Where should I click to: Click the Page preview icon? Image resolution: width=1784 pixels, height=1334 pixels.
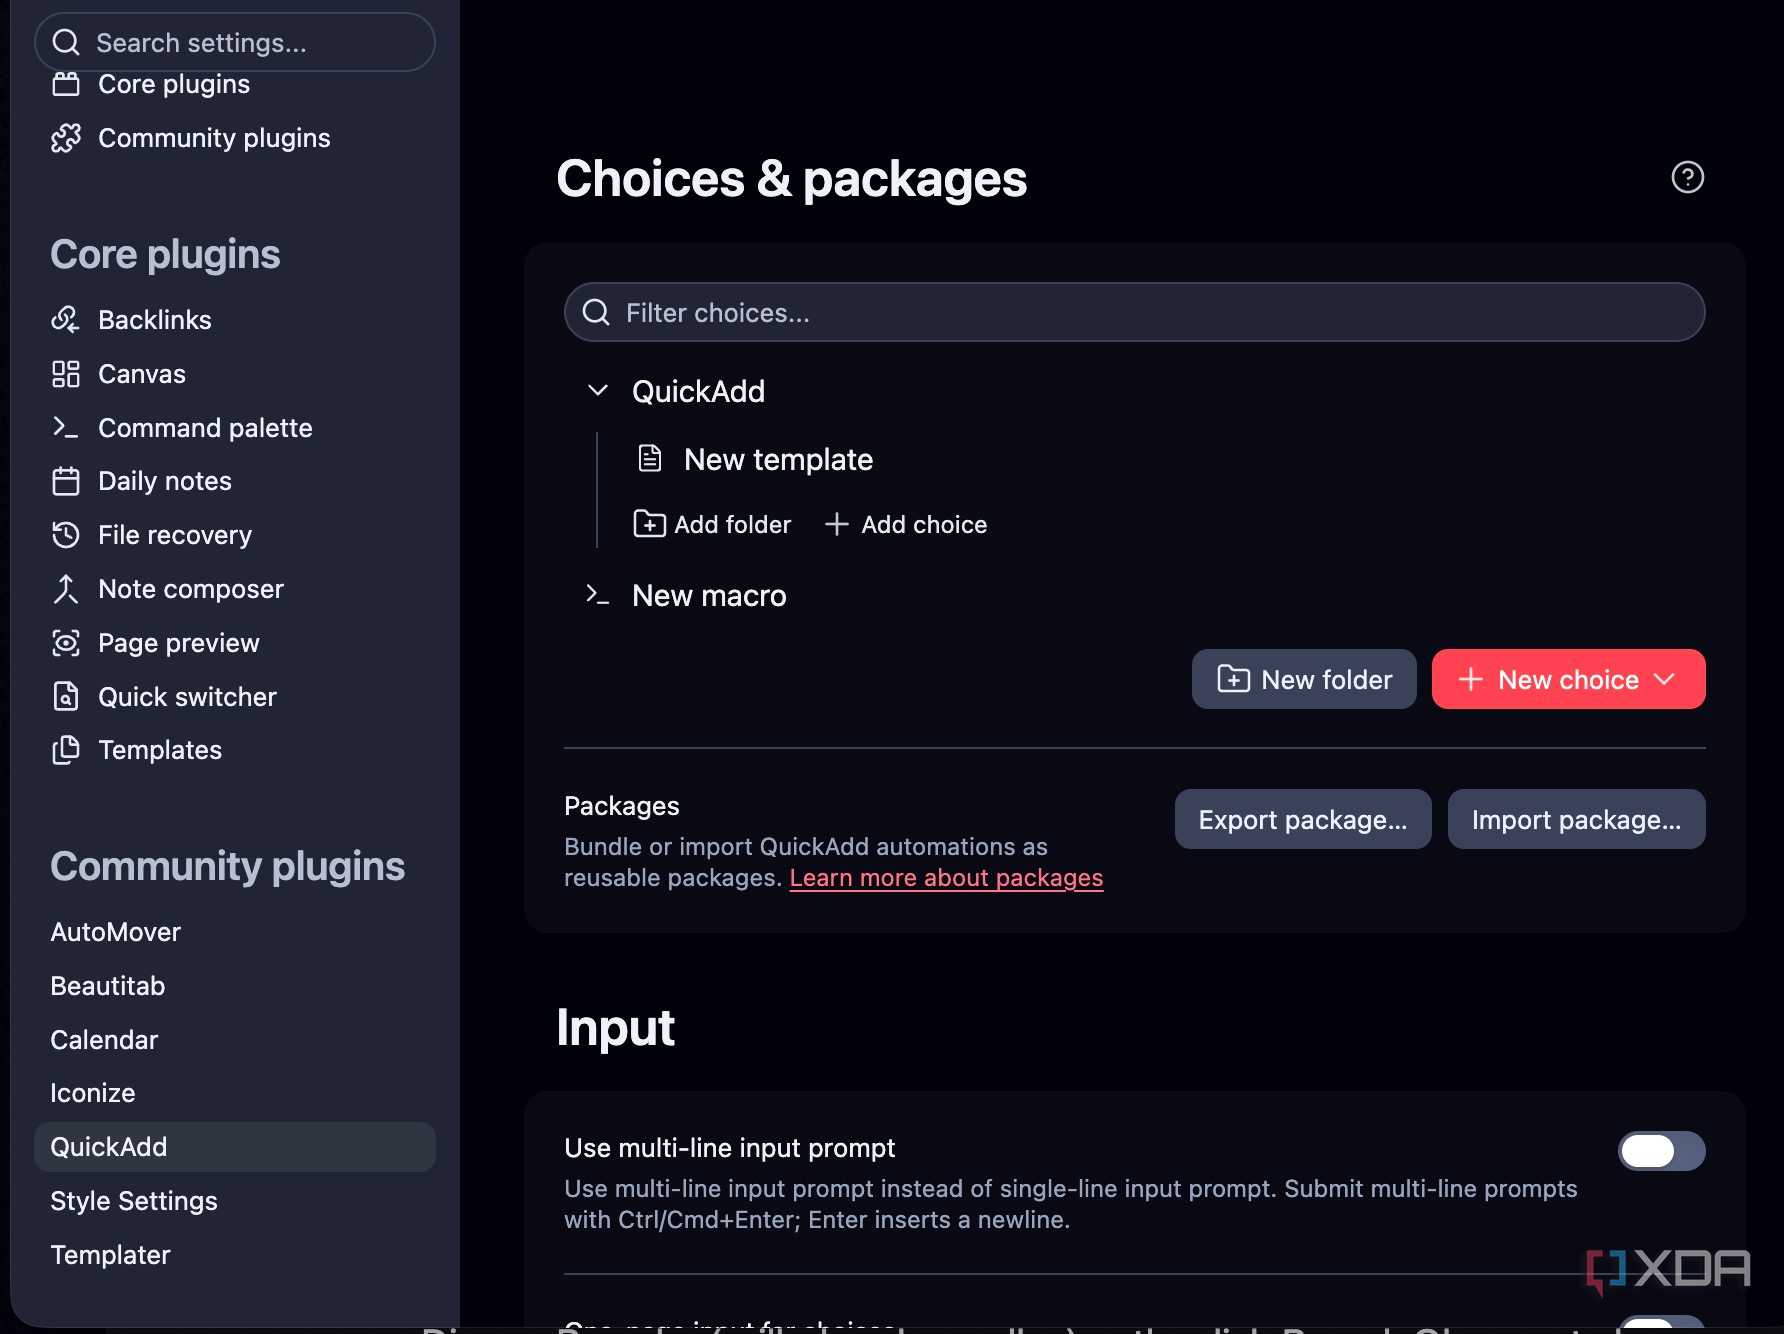point(66,643)
